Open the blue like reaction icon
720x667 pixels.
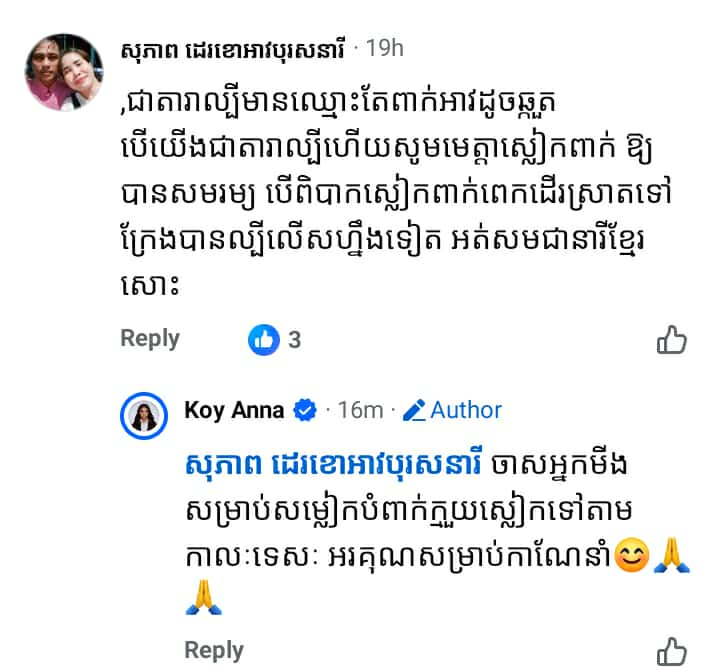[264, 340]
